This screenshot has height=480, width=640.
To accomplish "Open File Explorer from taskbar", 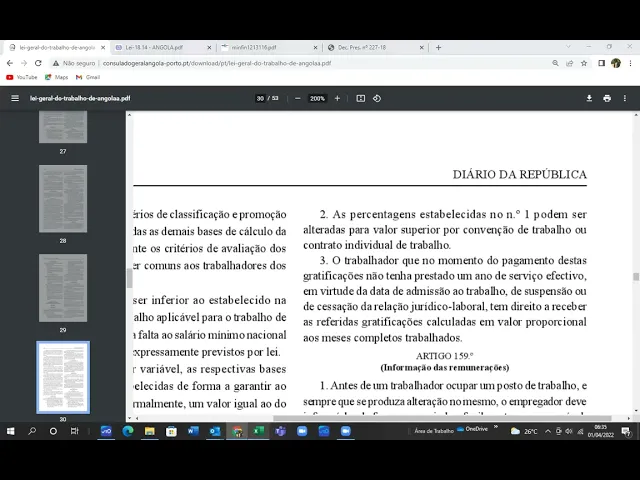I will click(x=149, y=431).
